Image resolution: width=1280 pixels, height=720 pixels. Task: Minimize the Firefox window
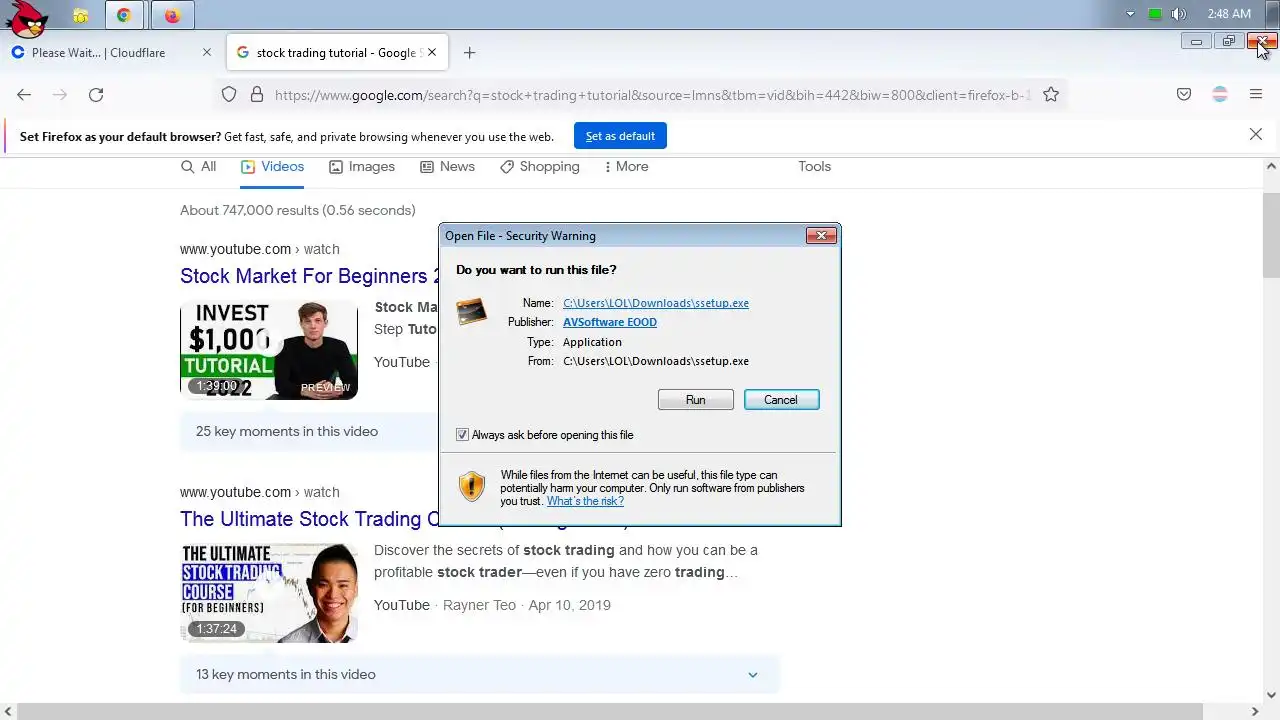(1196, 42)
